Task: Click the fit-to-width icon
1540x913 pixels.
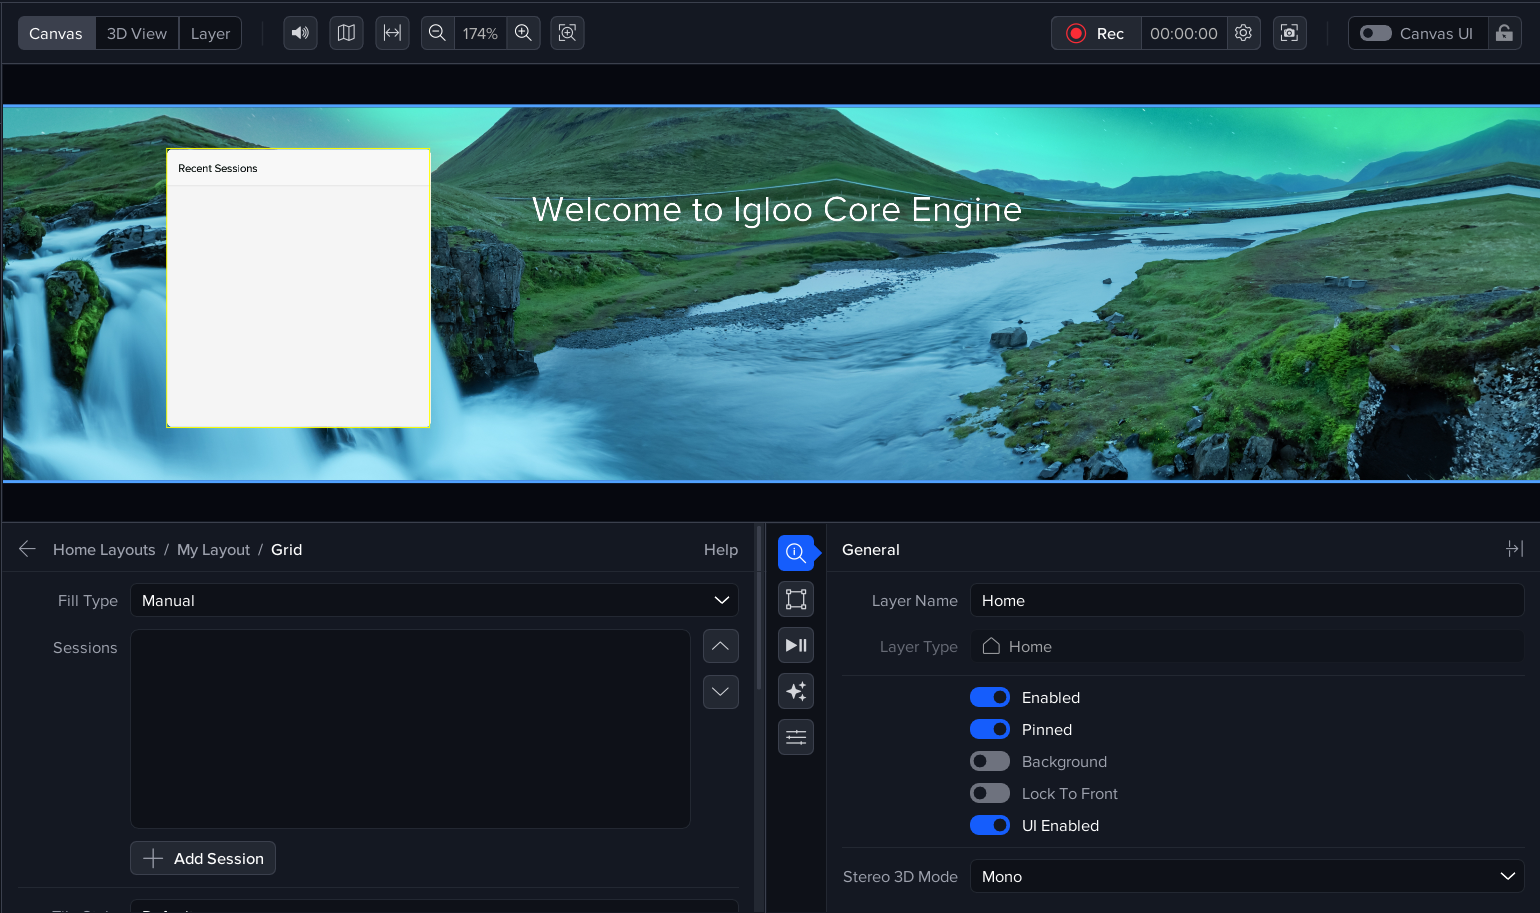Action: (392, 33)
